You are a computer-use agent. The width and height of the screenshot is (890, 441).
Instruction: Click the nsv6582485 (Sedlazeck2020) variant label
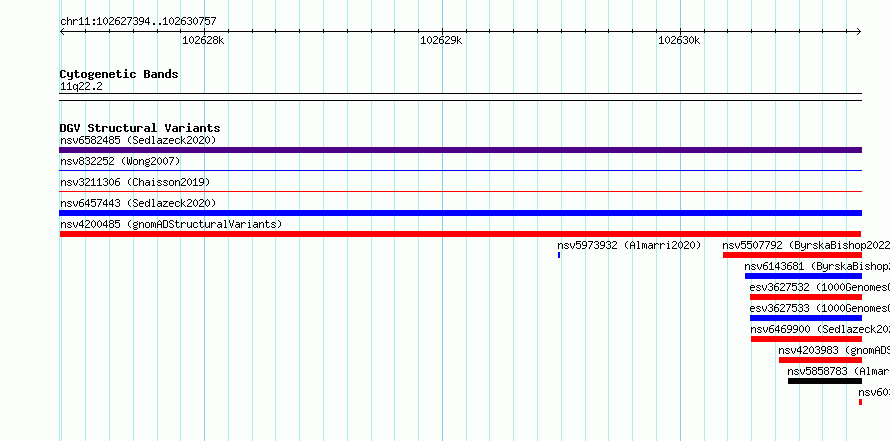(x=138, y=140)
